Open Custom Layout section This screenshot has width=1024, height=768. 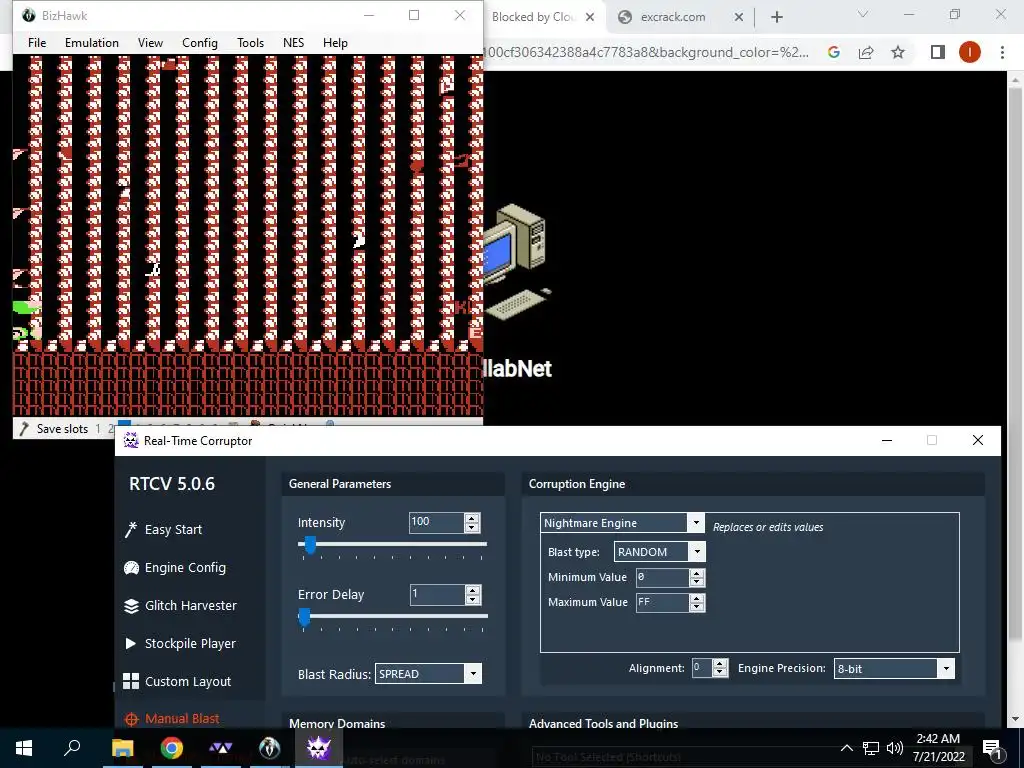pos(177,681)
